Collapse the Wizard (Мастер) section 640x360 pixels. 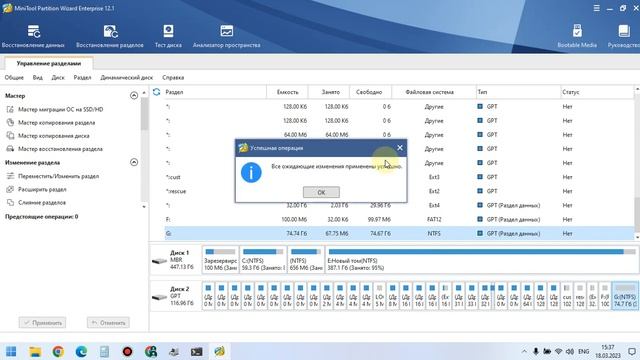[134, 96]
